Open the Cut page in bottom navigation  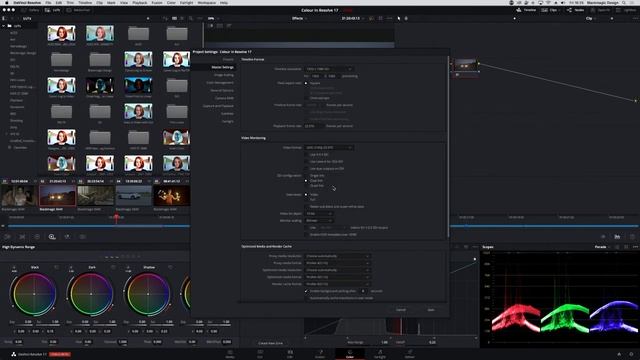pyautogui.click(x=260, y=353)
